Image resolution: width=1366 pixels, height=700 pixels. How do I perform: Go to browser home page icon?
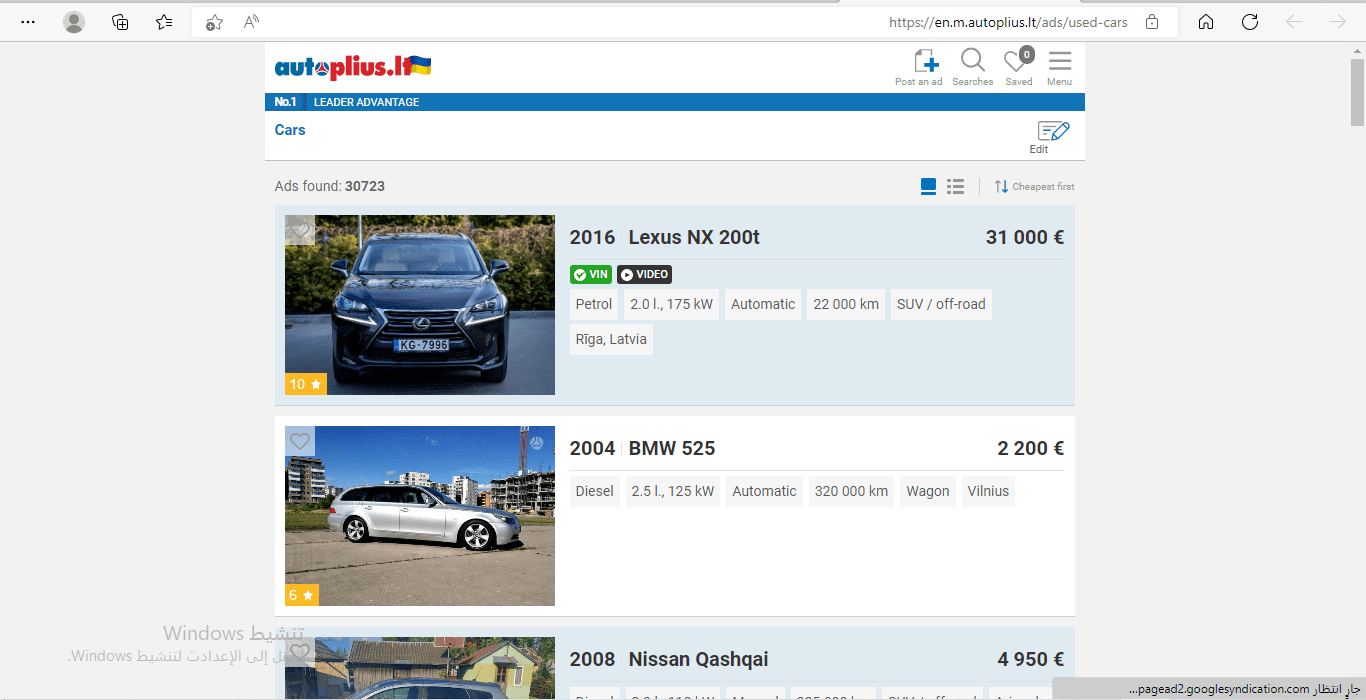pos(1206,22)
